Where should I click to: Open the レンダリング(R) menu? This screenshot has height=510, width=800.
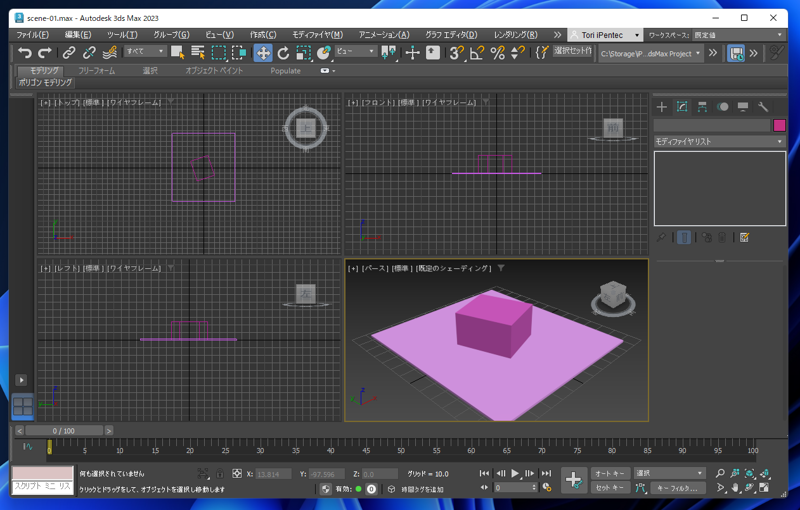(x=515, y=35)
